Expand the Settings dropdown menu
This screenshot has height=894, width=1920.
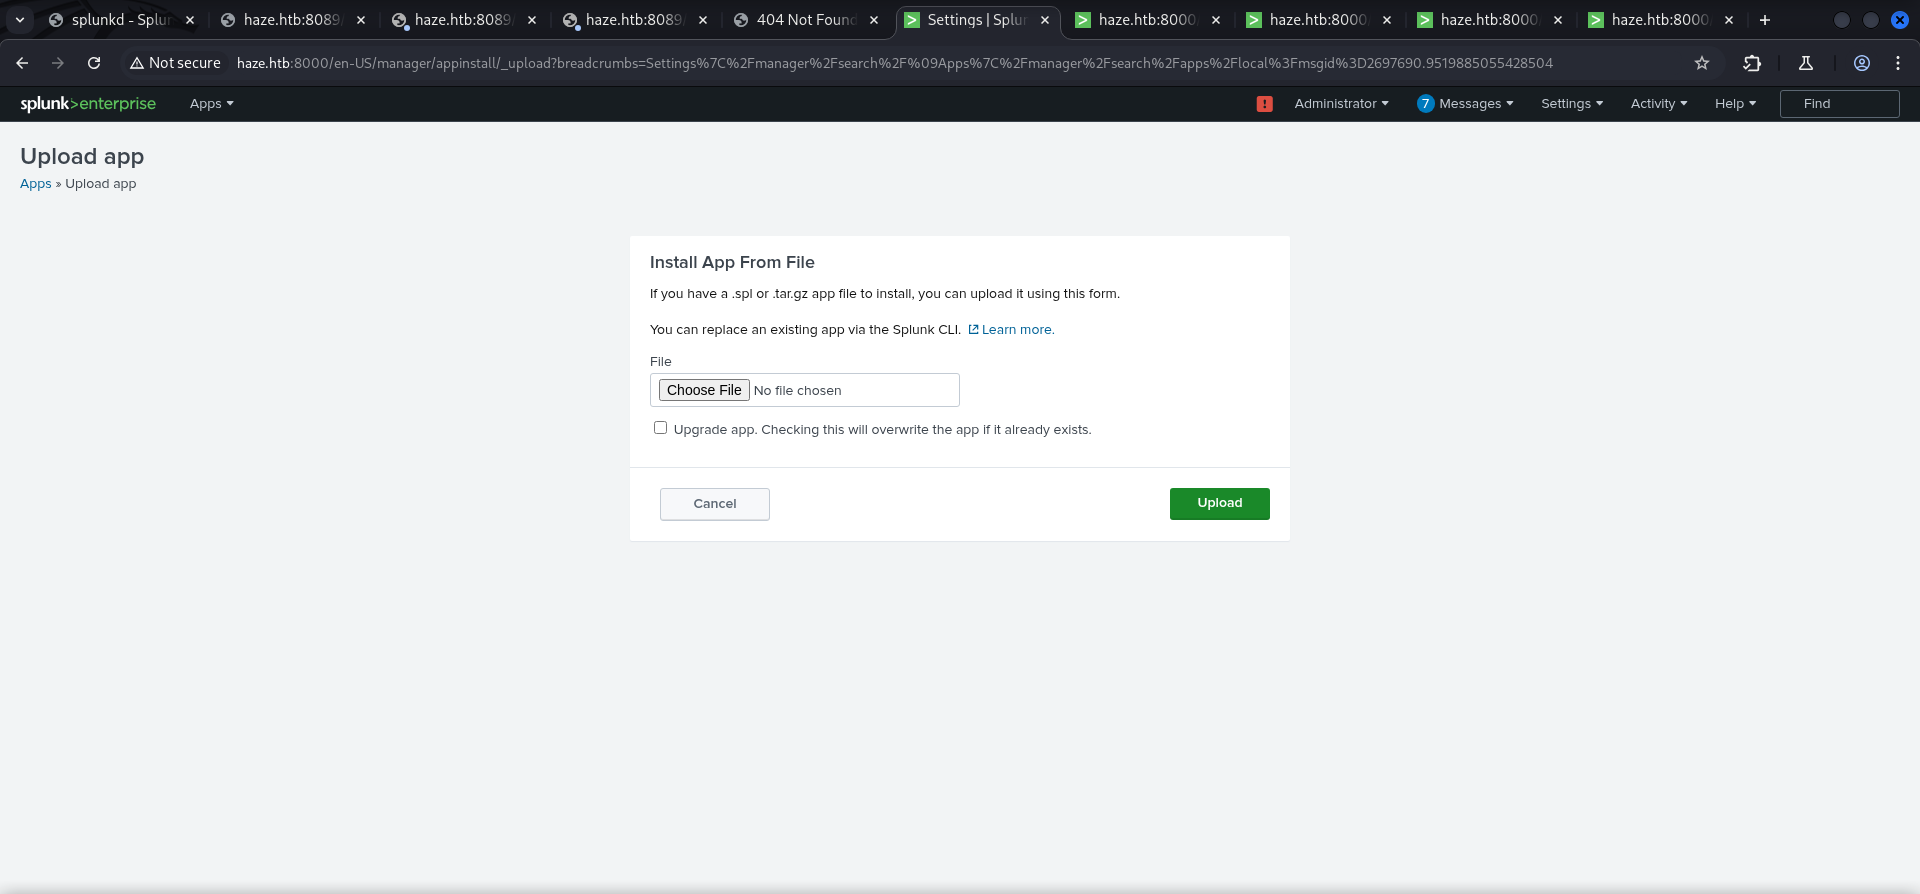1571,104
